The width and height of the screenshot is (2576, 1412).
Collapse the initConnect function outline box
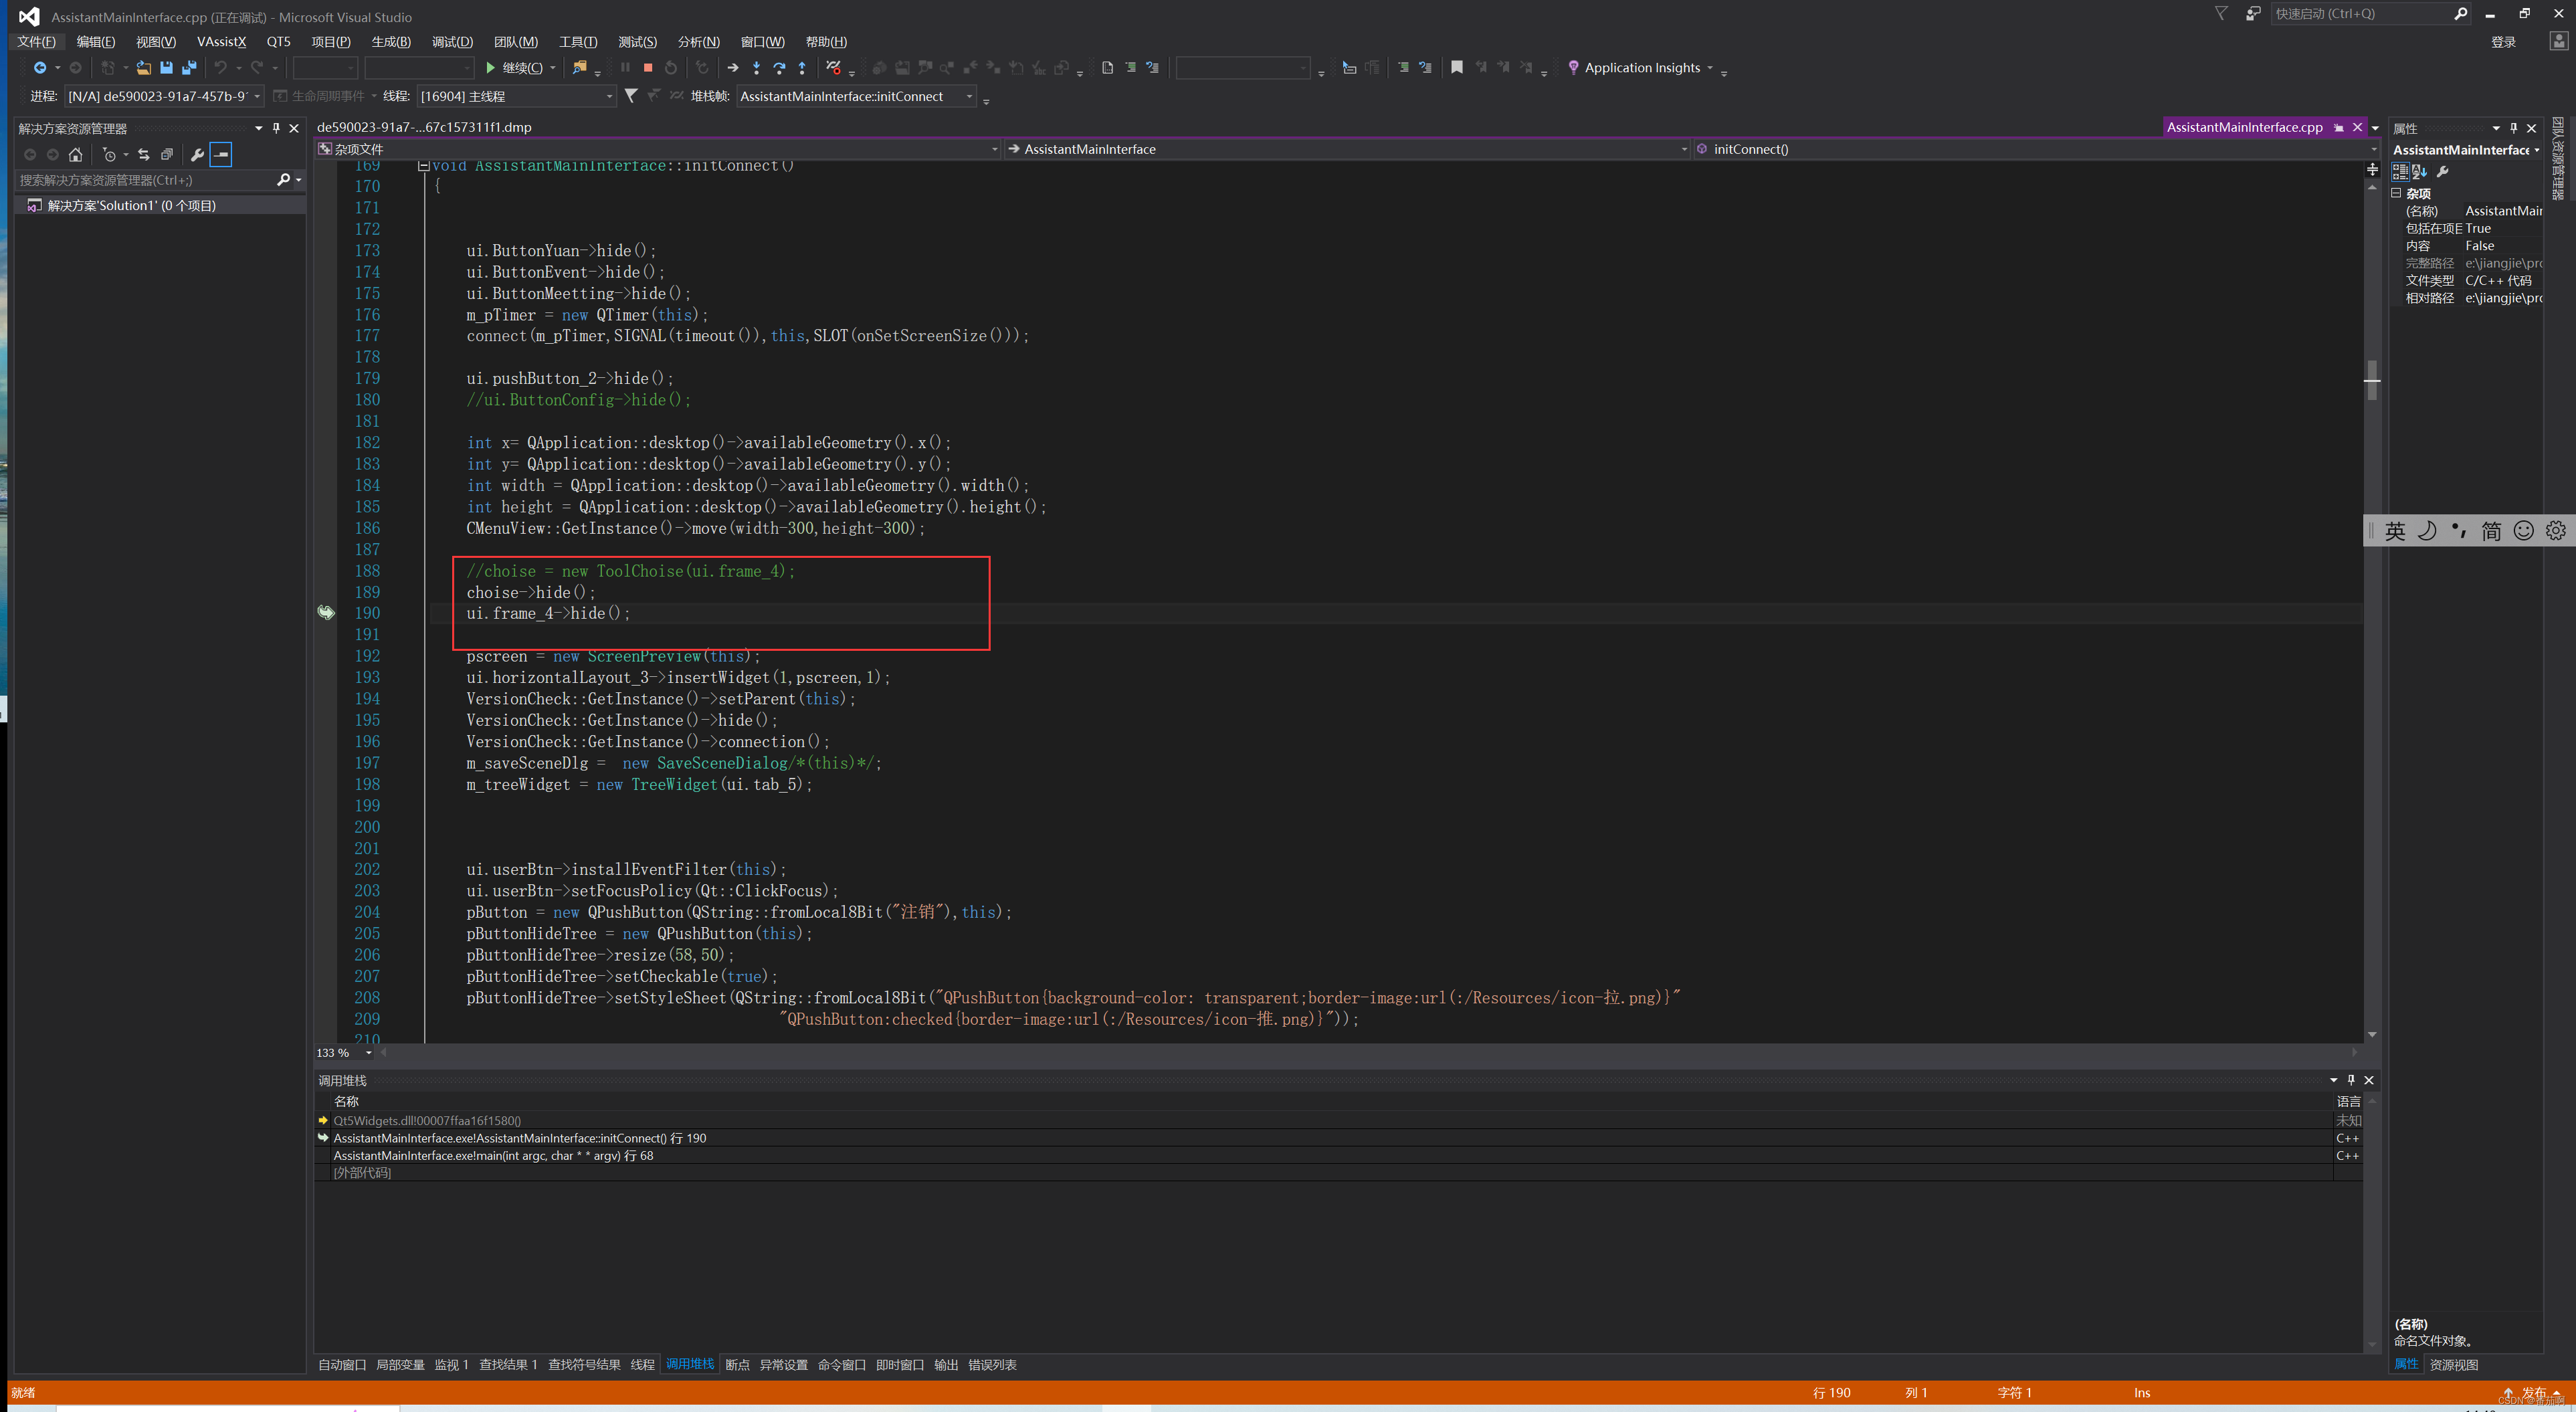point(423,166)
